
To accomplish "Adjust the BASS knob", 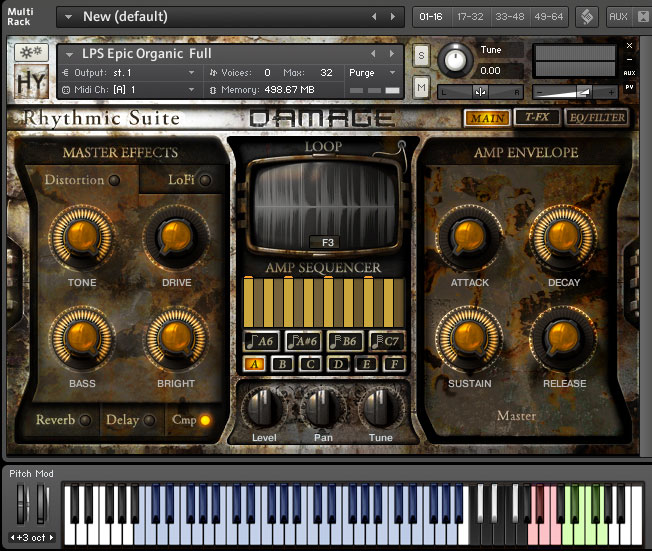I will [x=82, y=339].
